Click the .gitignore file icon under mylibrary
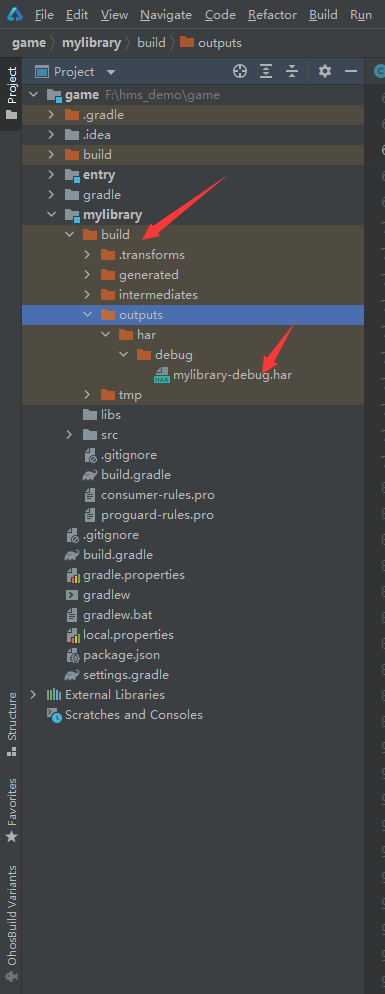Screen dimensions: 385x994 click(x=90, y=455)
